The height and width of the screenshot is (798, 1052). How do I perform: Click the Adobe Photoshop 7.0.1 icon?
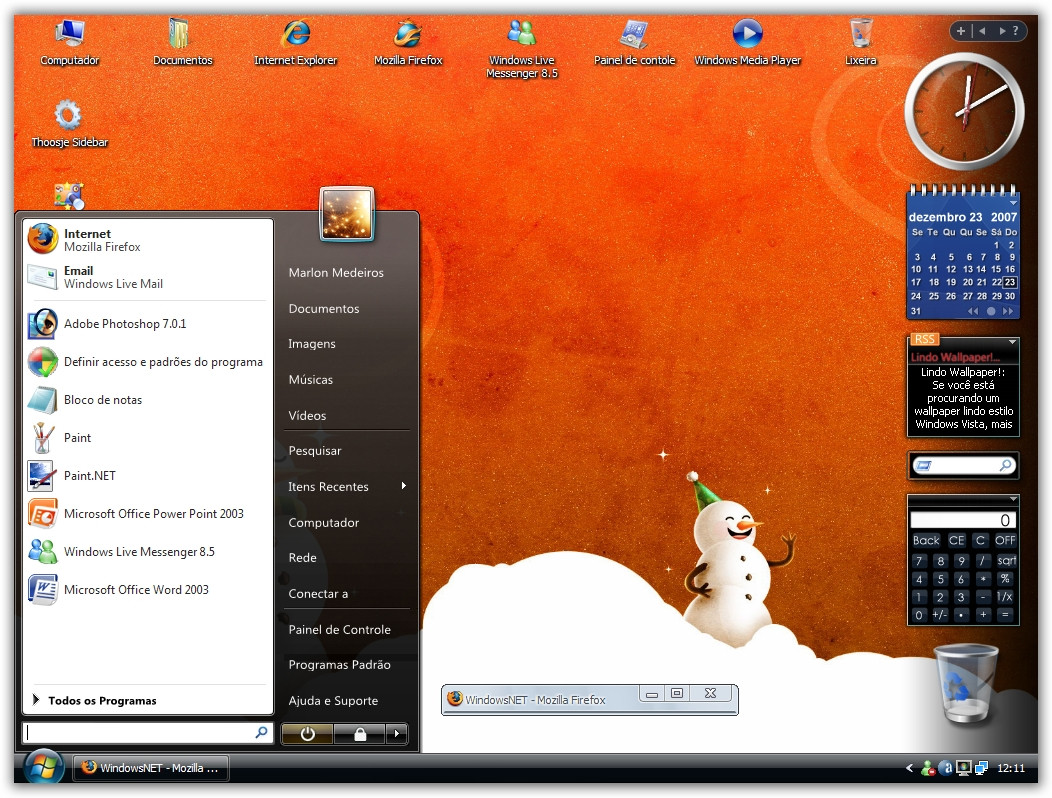click(43, 323)
